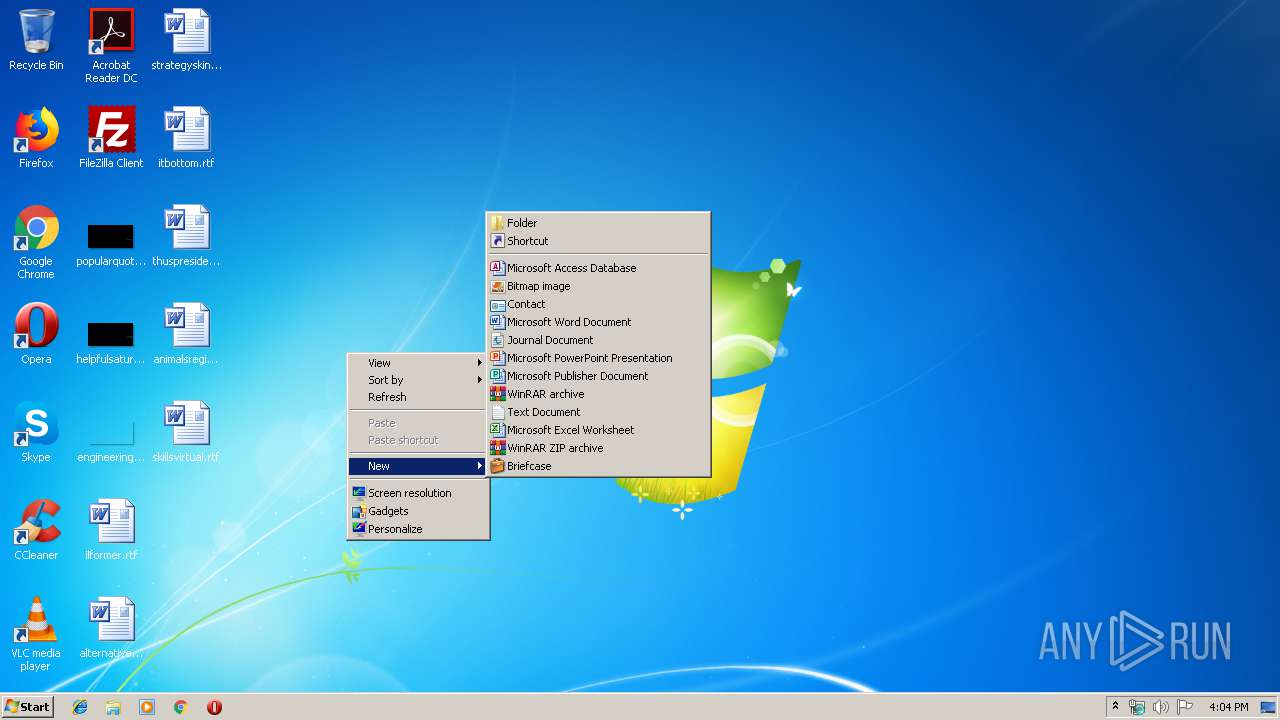Select the thuspreside document icon
The width and height of the screenshot is (1280, 720).
click(186, 236)
